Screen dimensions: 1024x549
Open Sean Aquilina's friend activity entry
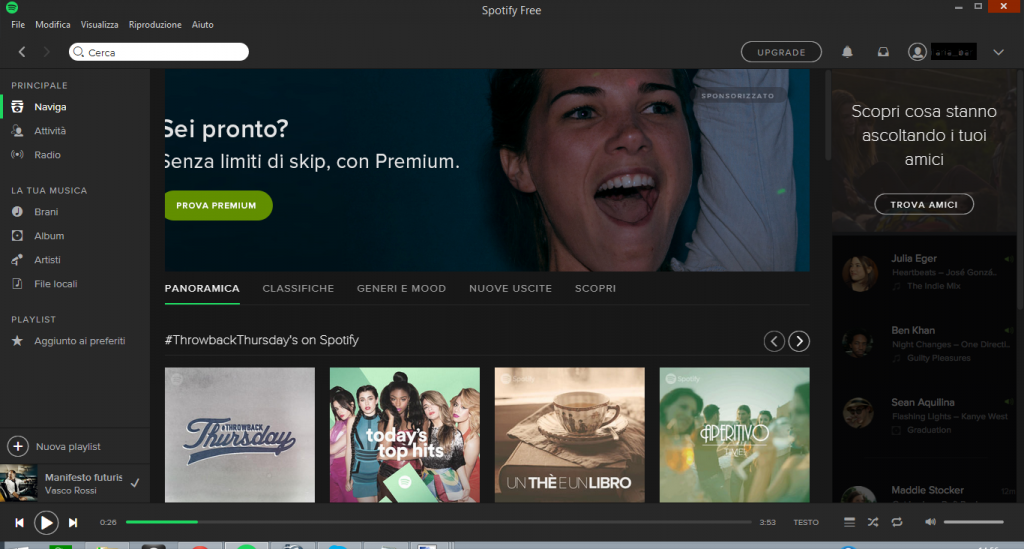click(x=925, y=416)
